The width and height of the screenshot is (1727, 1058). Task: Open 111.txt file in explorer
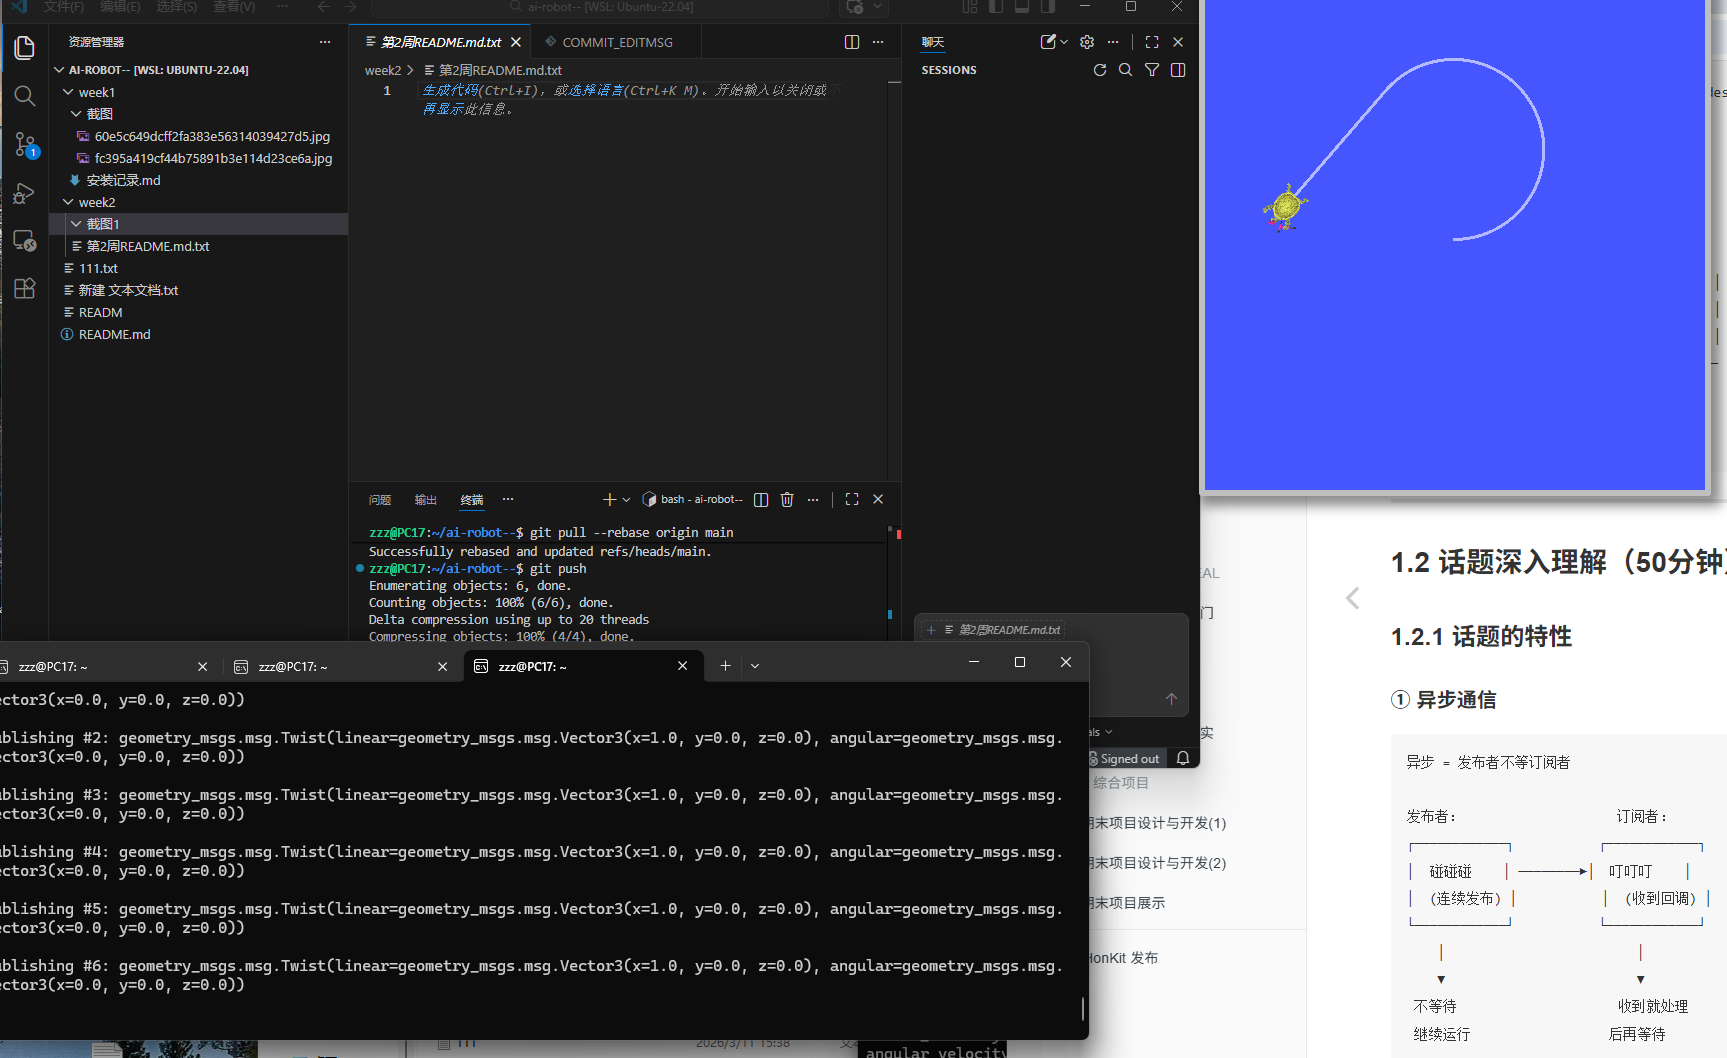click(198, 268)
